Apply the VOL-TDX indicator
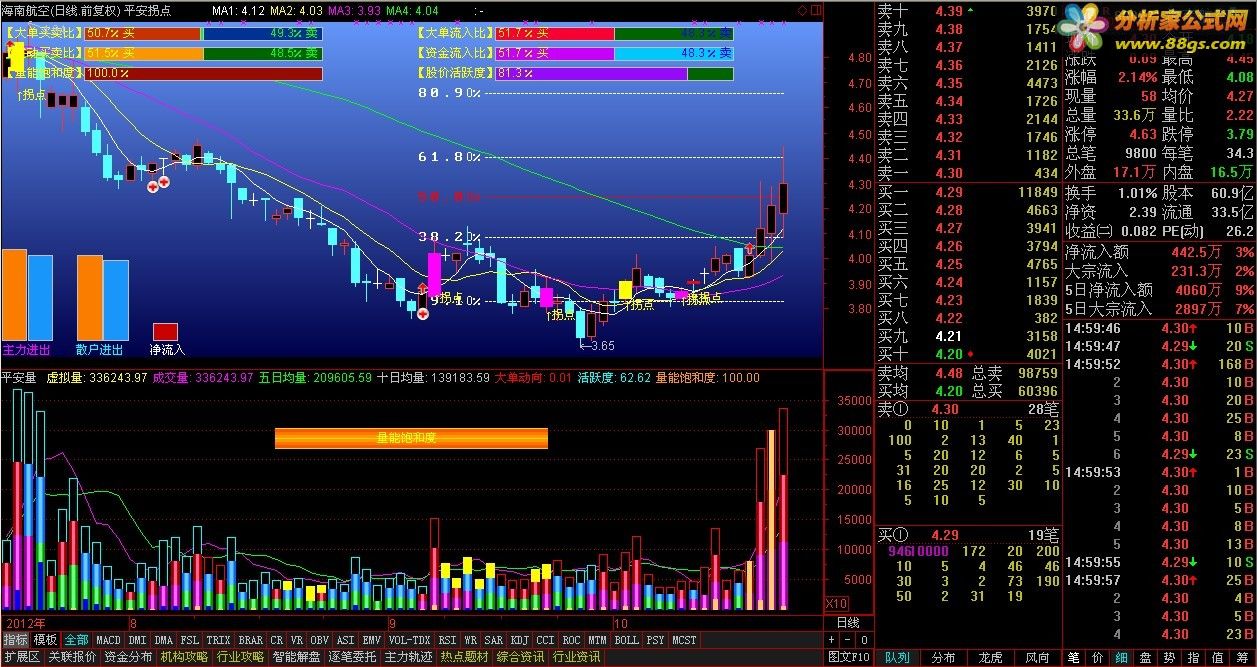Image resolution: width=1257 pixels, height=667 pixels. coord(409,640)
